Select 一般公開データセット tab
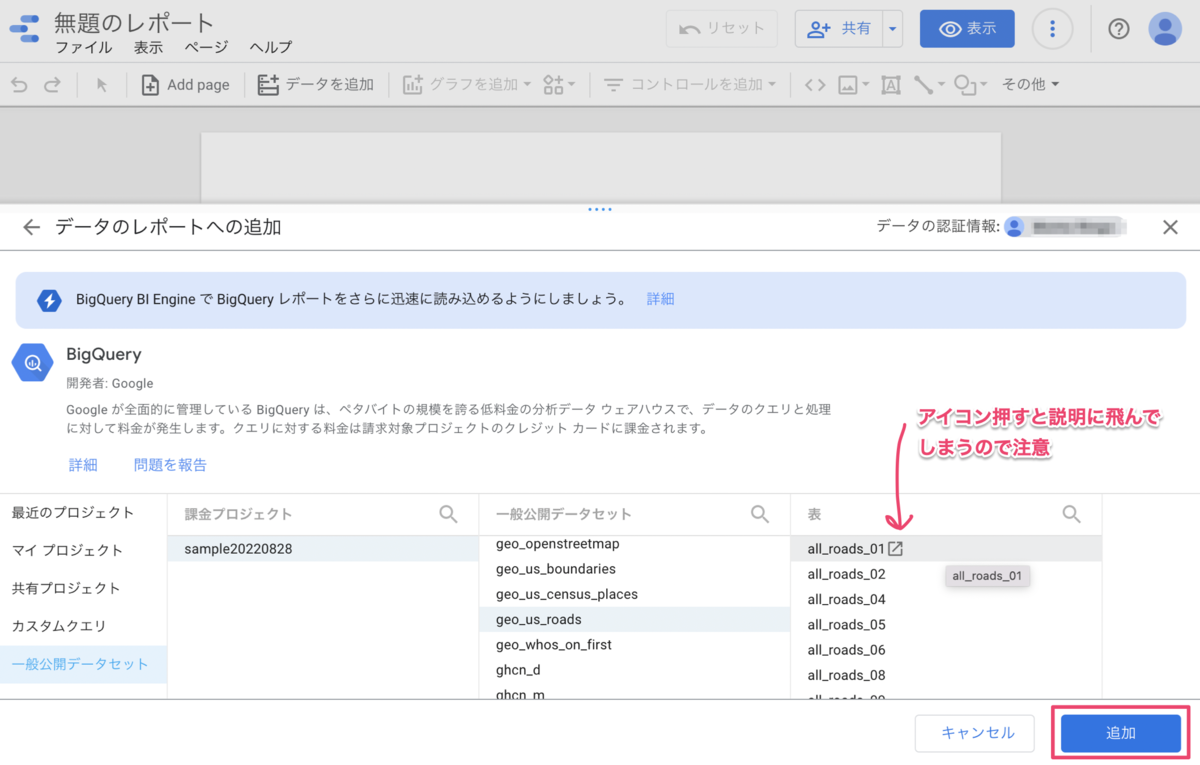 coord(84,664)
